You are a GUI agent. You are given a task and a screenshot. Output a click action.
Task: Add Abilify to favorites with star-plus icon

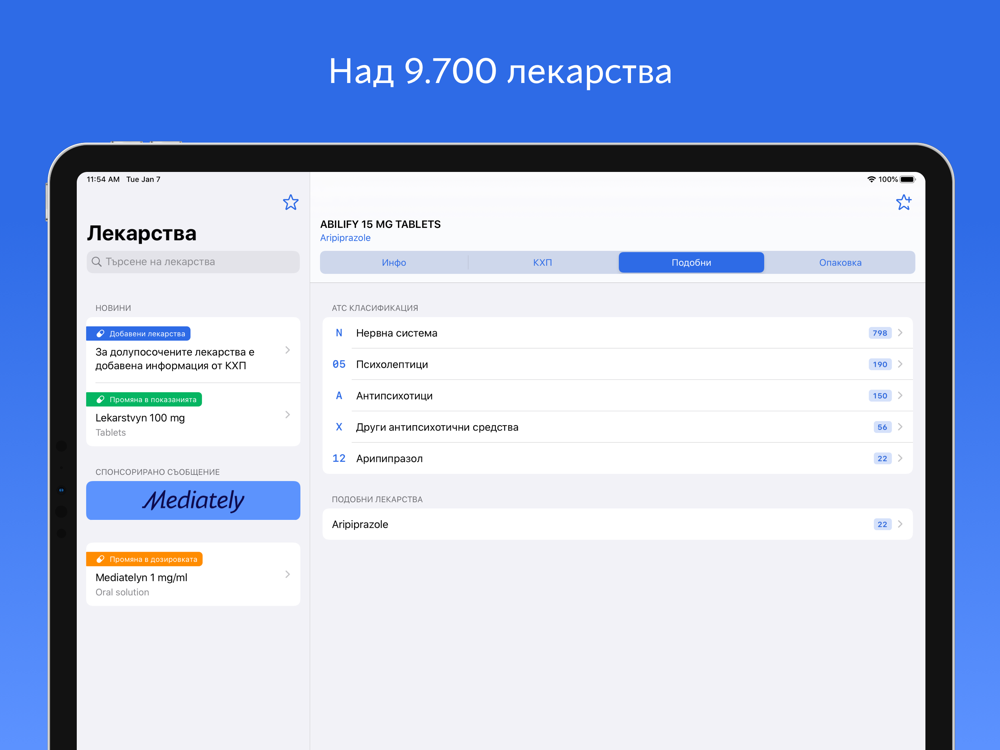point(904,202)
